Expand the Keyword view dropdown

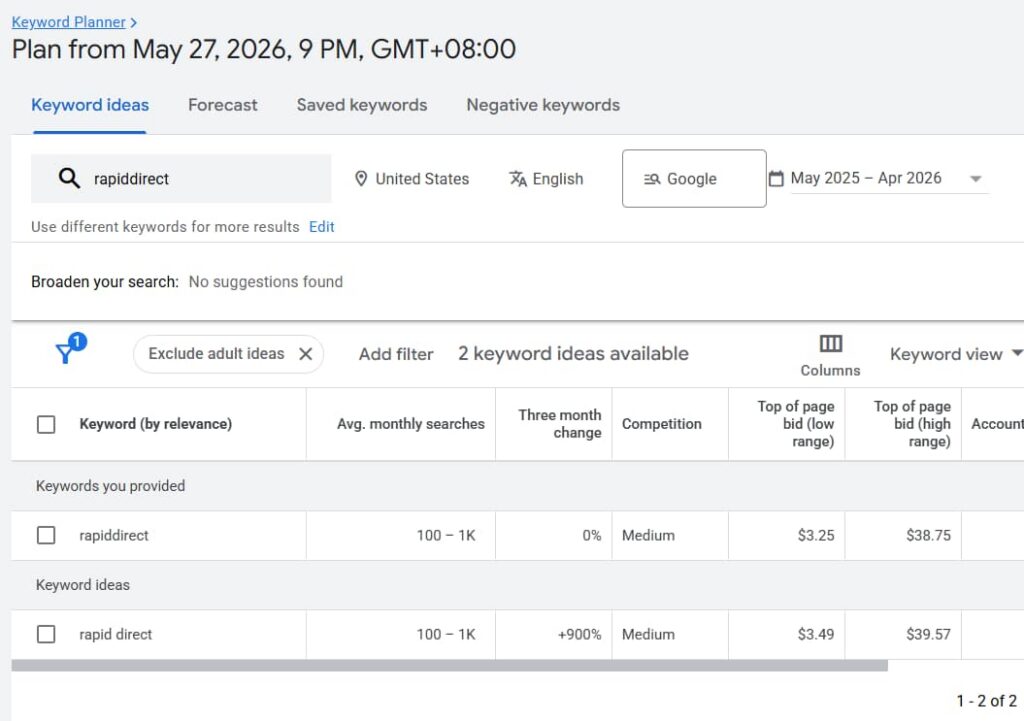(x=955, y=354)
